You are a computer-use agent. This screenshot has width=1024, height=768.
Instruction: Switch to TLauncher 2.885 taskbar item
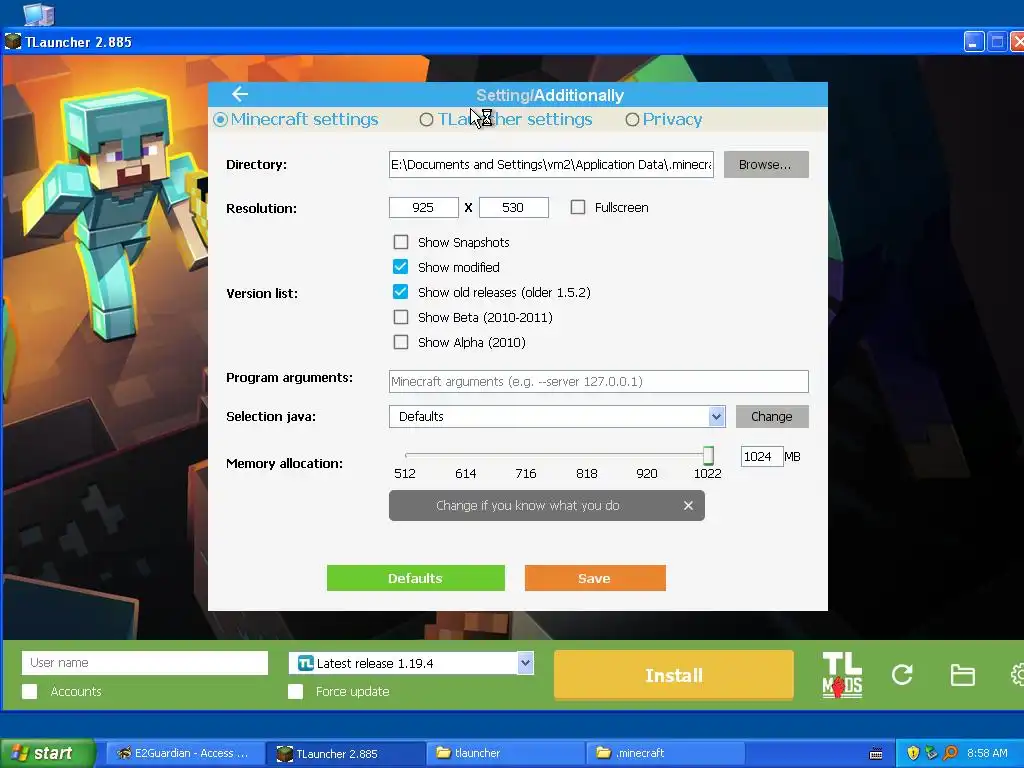click(346, 754)
